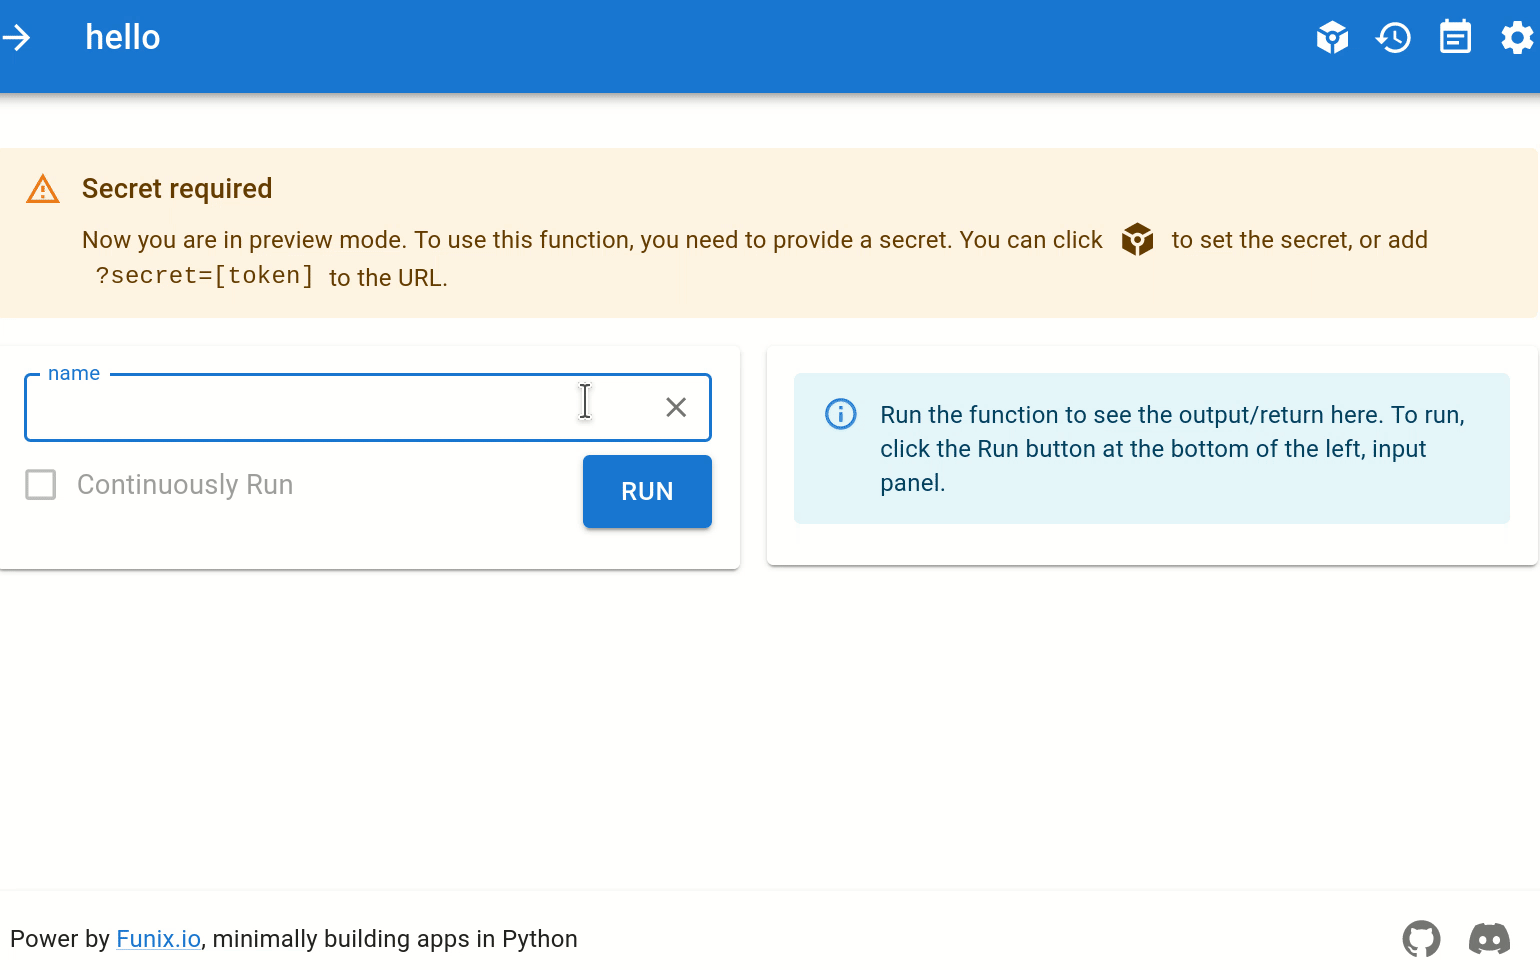Viewport: 1540px width, 970px height.
Task: Click the calendar note icon in header
Action: [1455, 38]
